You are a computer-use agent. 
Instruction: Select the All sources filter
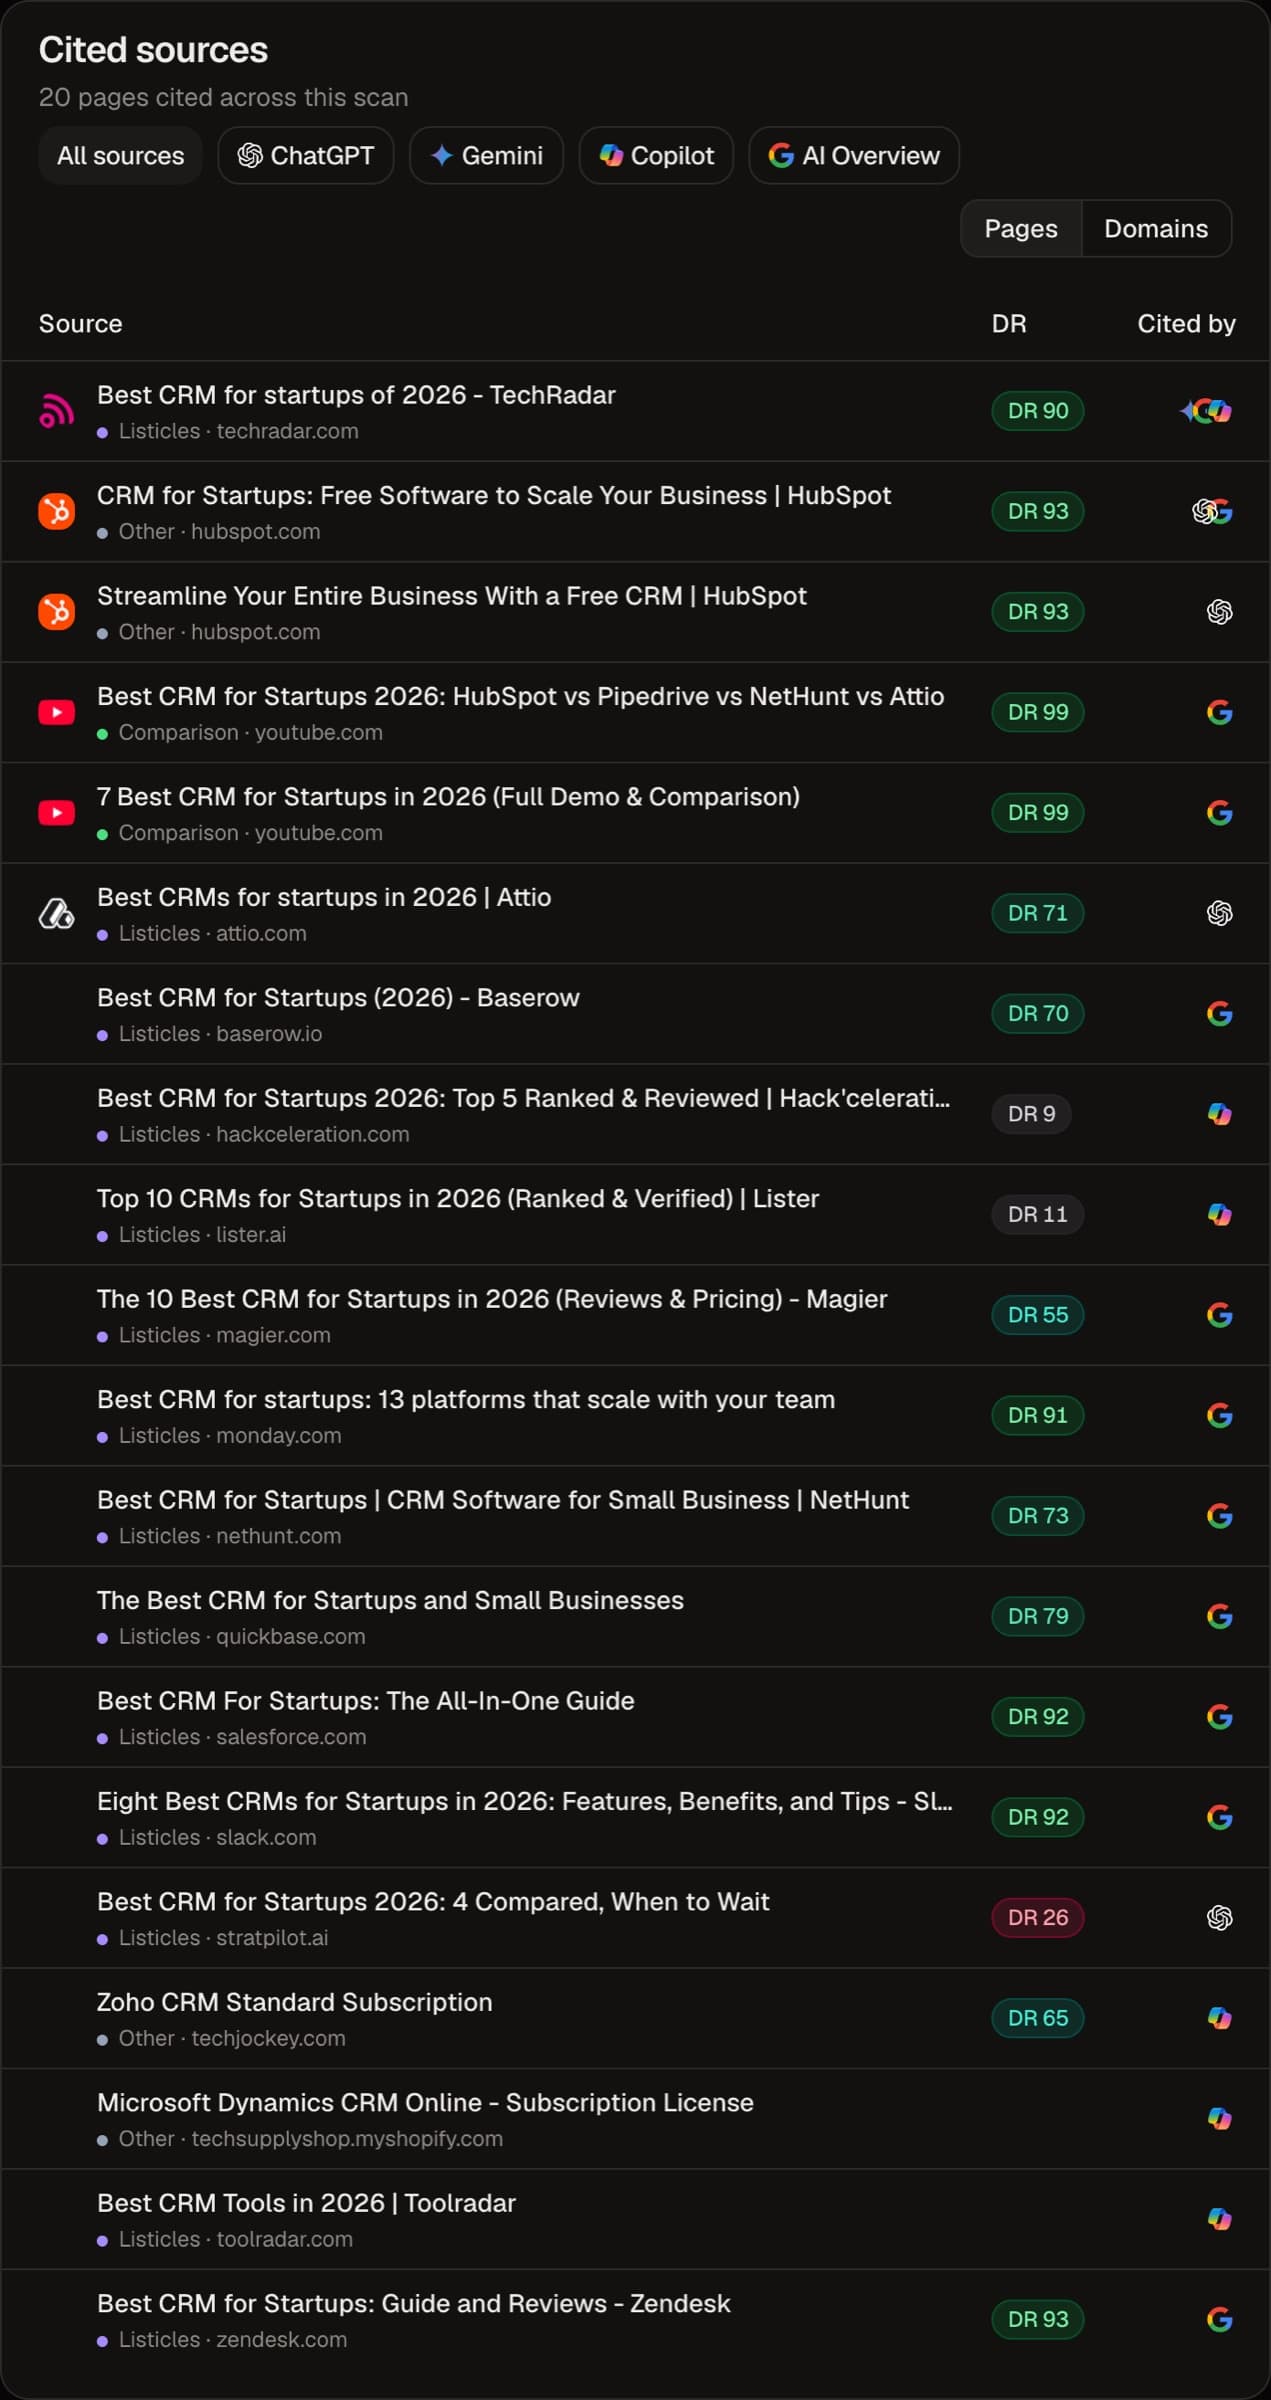tap(120, 155)
